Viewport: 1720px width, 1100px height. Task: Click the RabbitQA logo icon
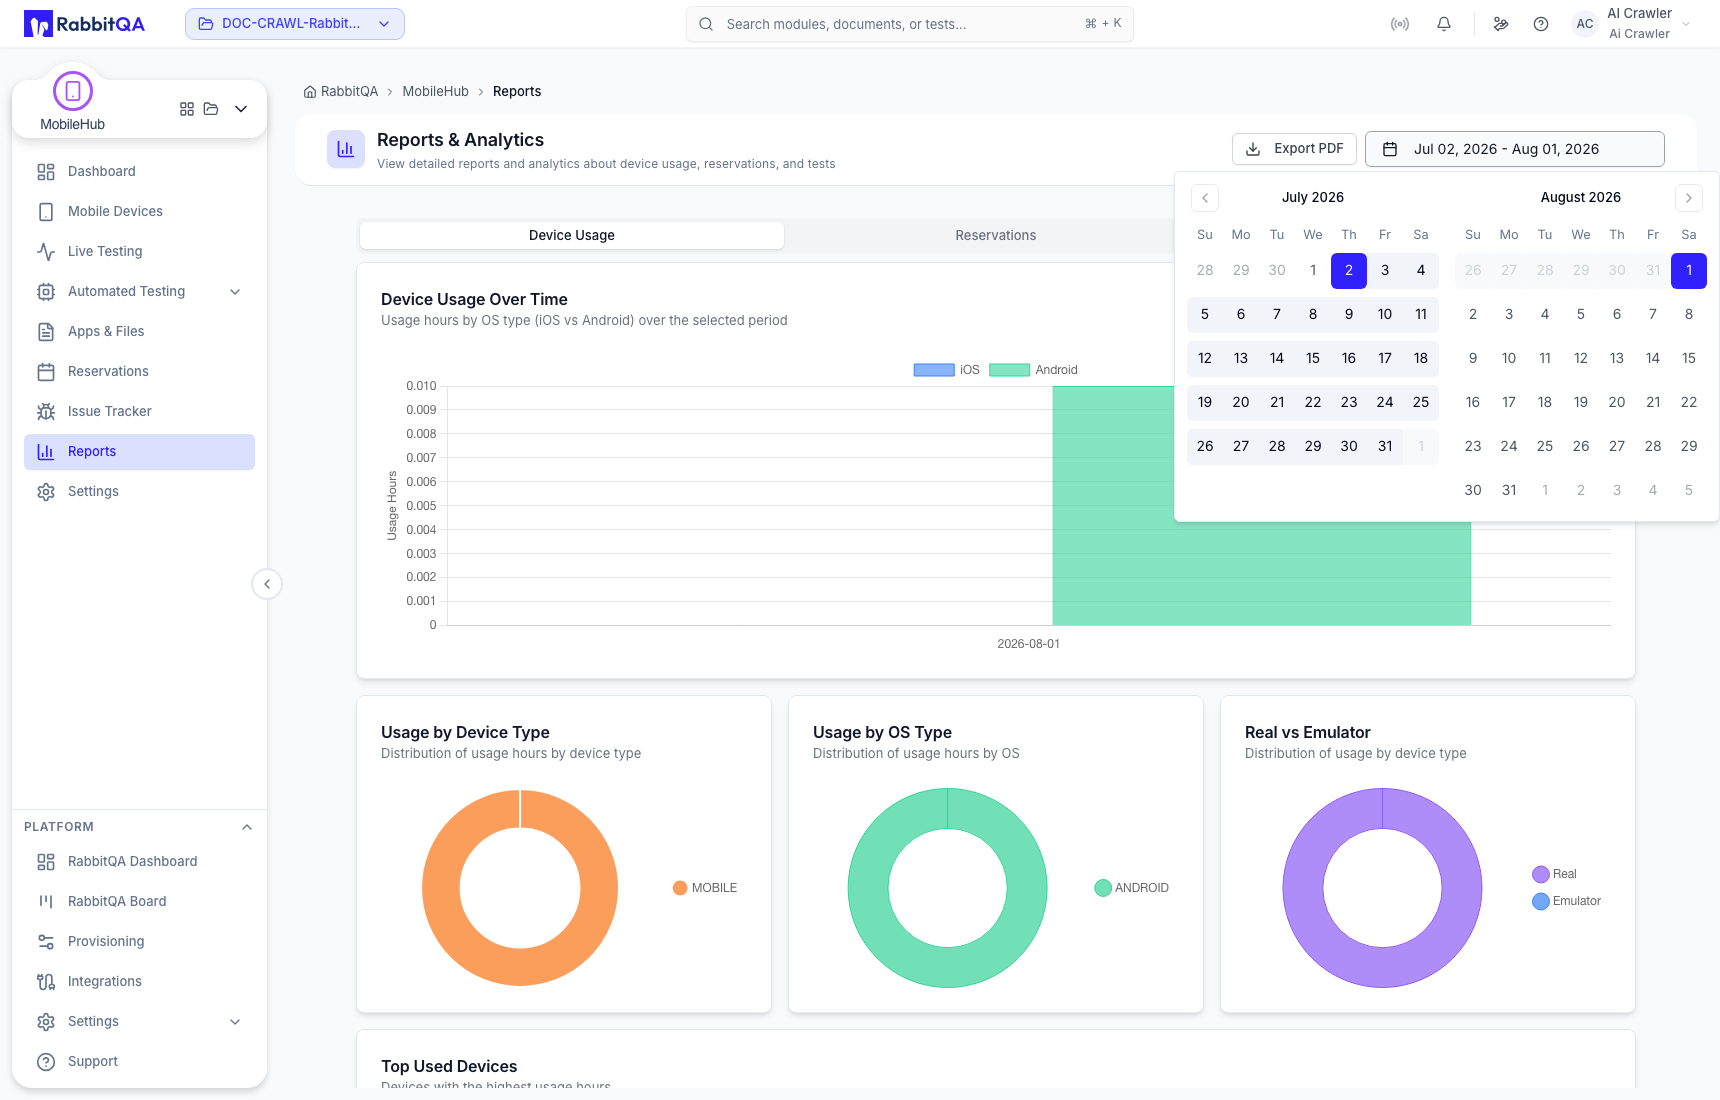(38, 24)
